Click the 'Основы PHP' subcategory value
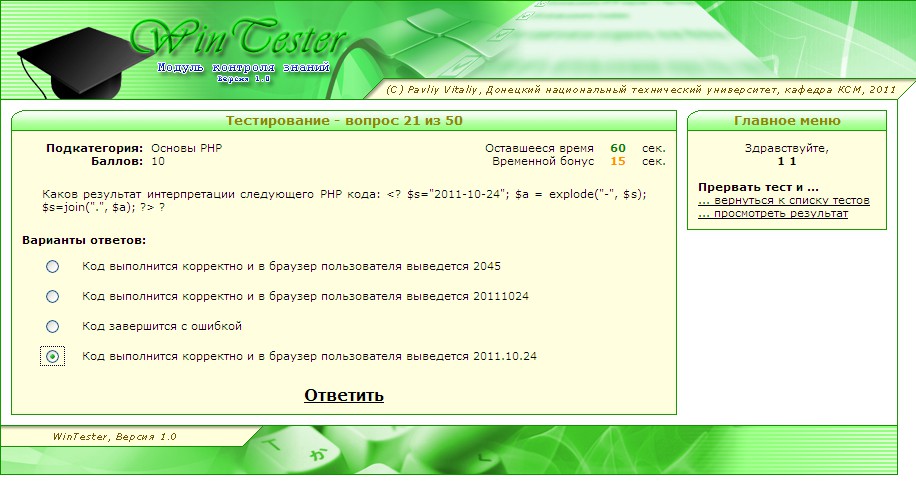The width and height of the screenshot is (916, 490). pos(186,148)
